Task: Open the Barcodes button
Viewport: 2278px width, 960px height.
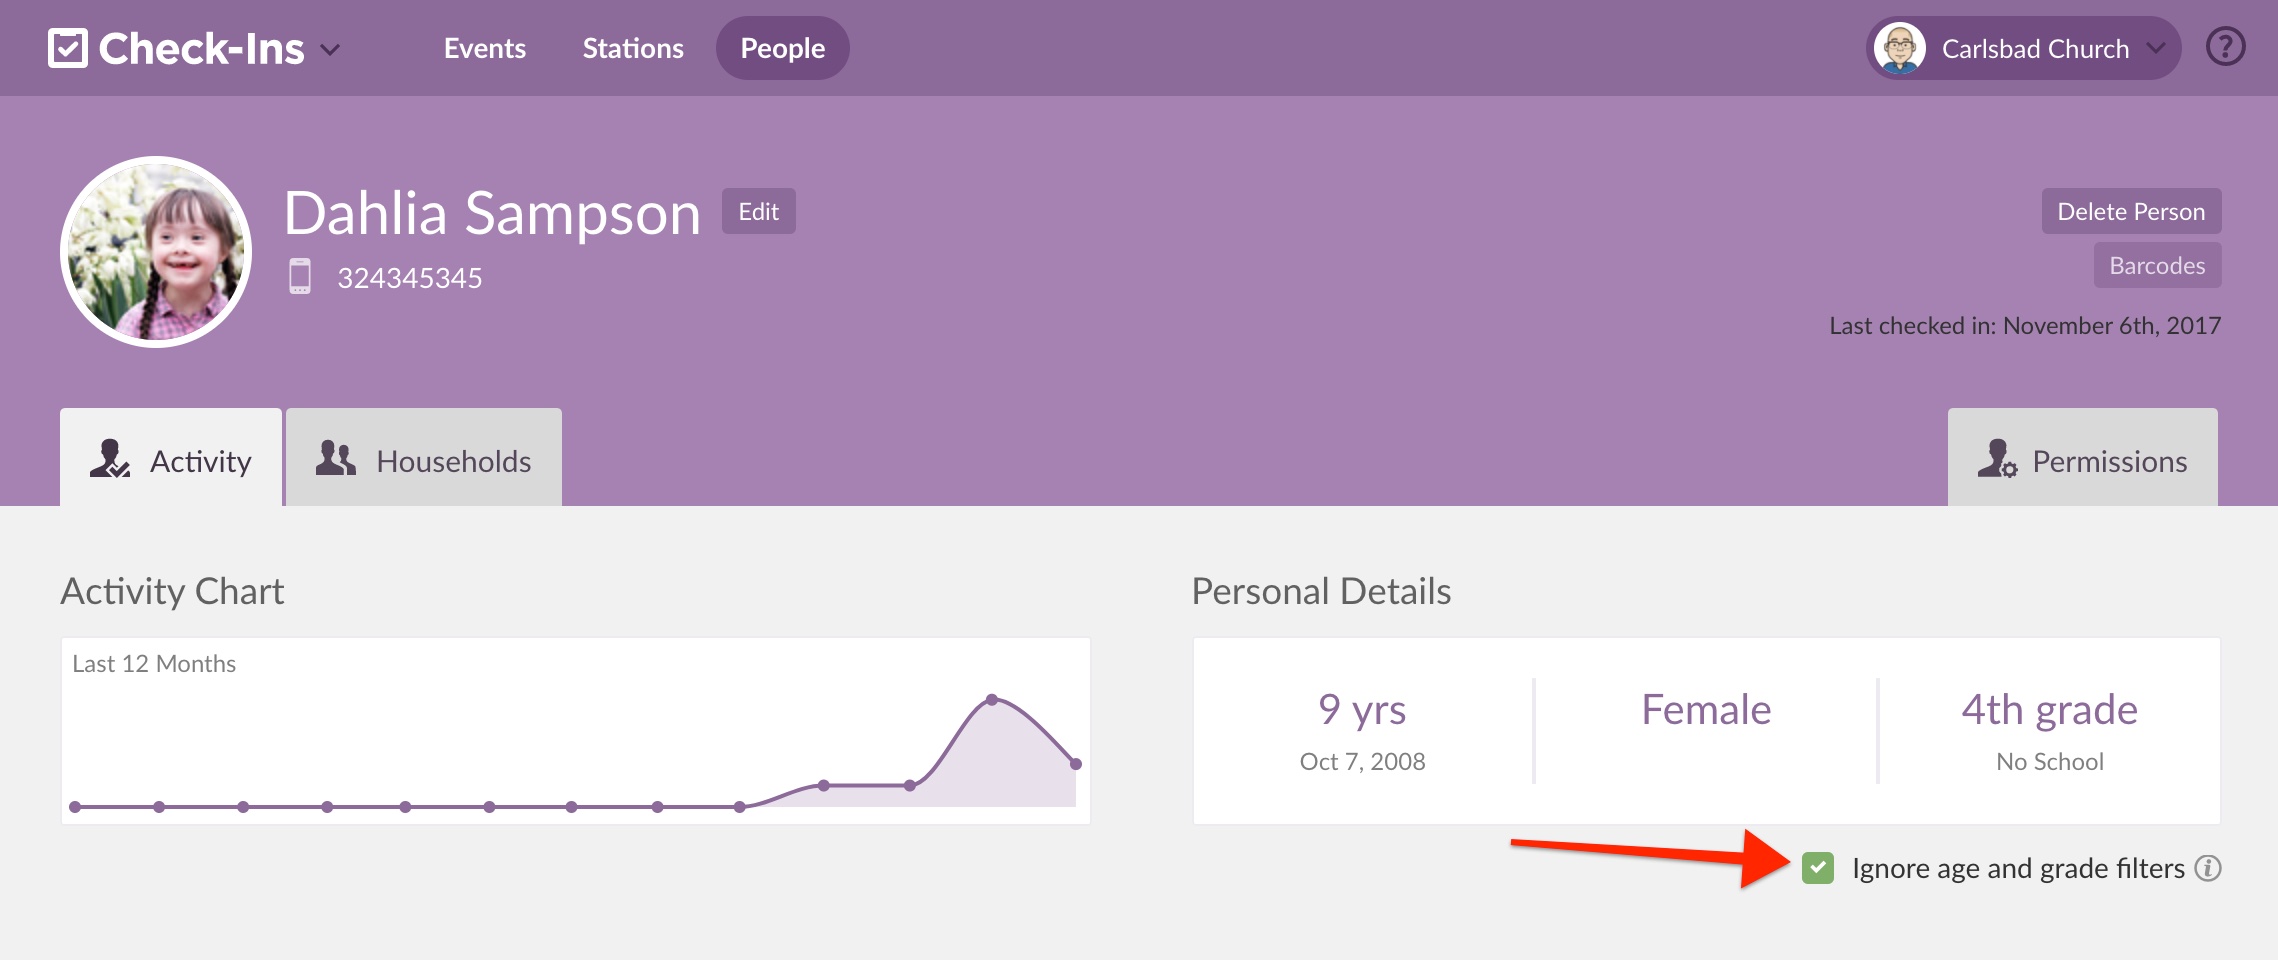Action: 2157,266
